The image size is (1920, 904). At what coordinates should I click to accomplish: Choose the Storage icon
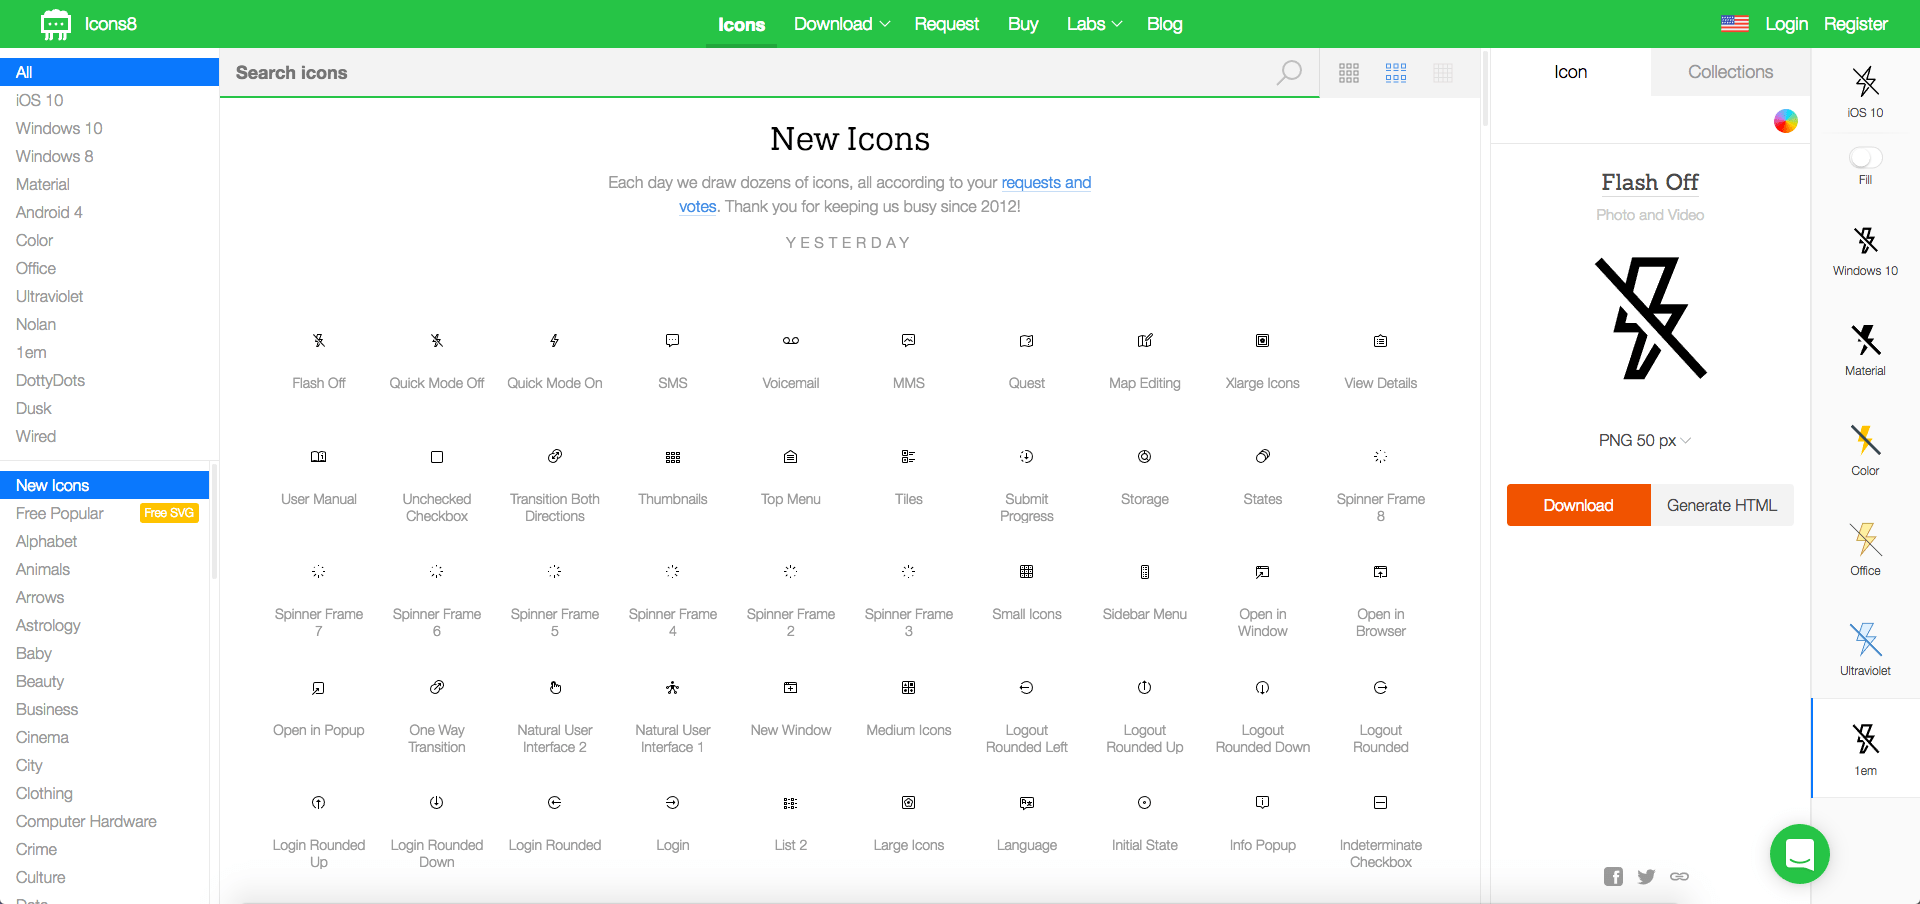click(1145, 457)
